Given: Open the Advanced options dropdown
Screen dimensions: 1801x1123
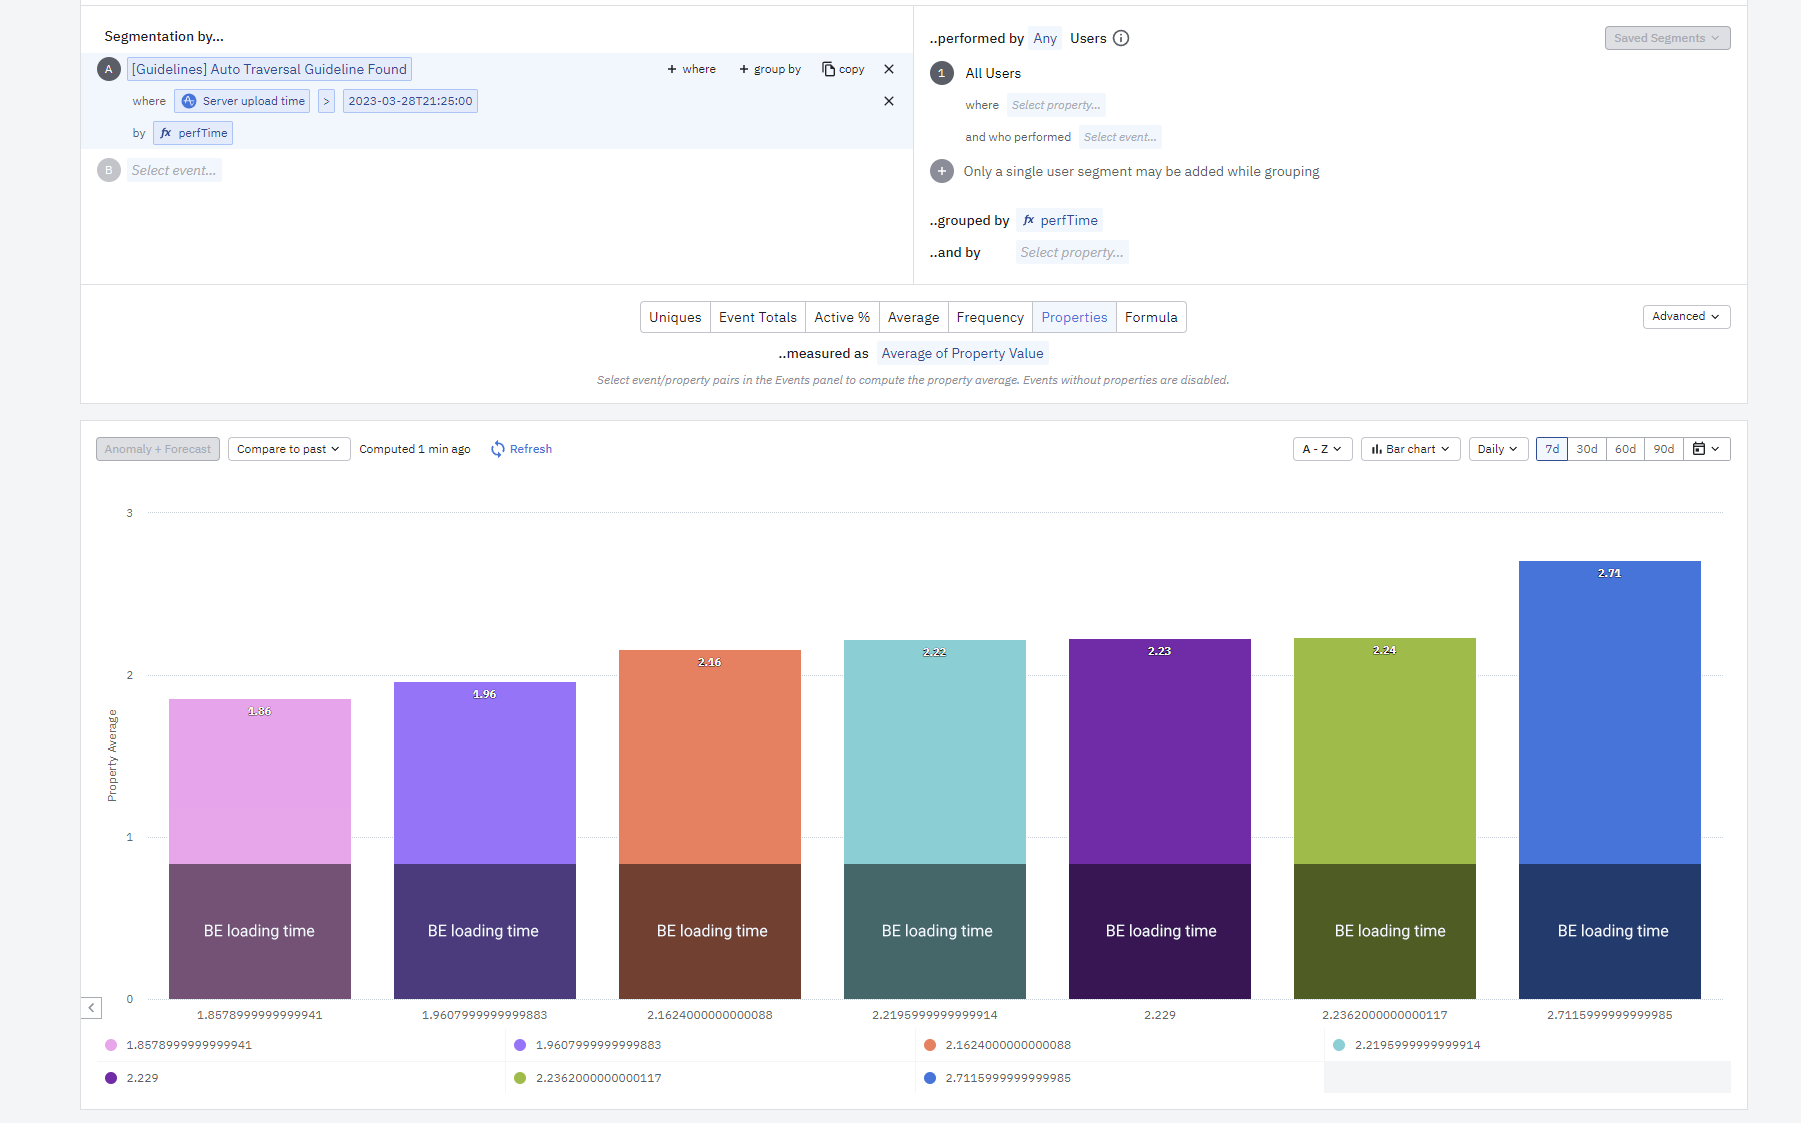Looking at the screenshot, I should 1686,316.
